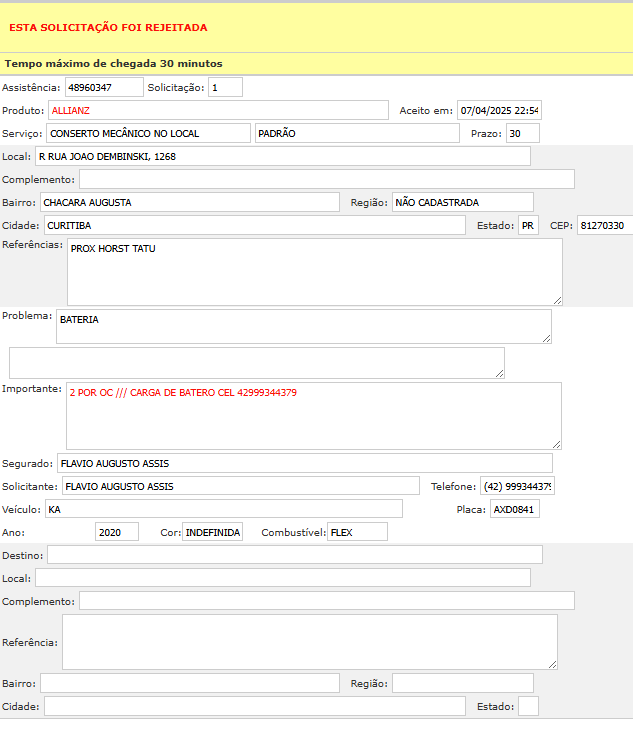The image size is (633, 733).
Task: Focus the Local field with RUA JOAO DEMBINSKI
Action: pos(282,156)
